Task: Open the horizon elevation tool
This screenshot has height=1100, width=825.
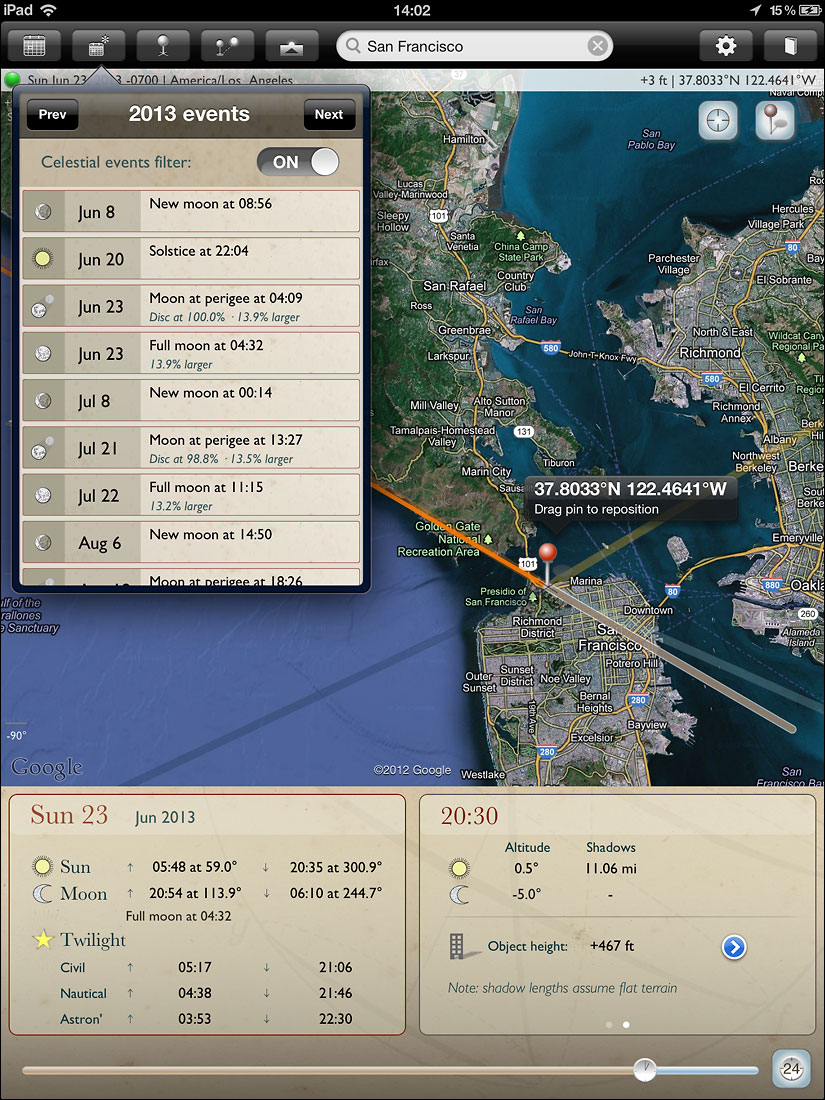Action: [292, 46]
